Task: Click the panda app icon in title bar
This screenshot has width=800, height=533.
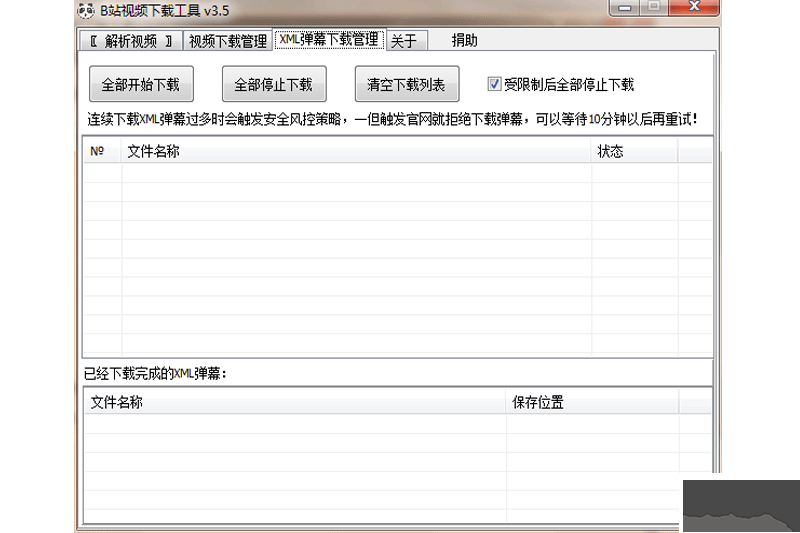Action: (x=86, y=10)
